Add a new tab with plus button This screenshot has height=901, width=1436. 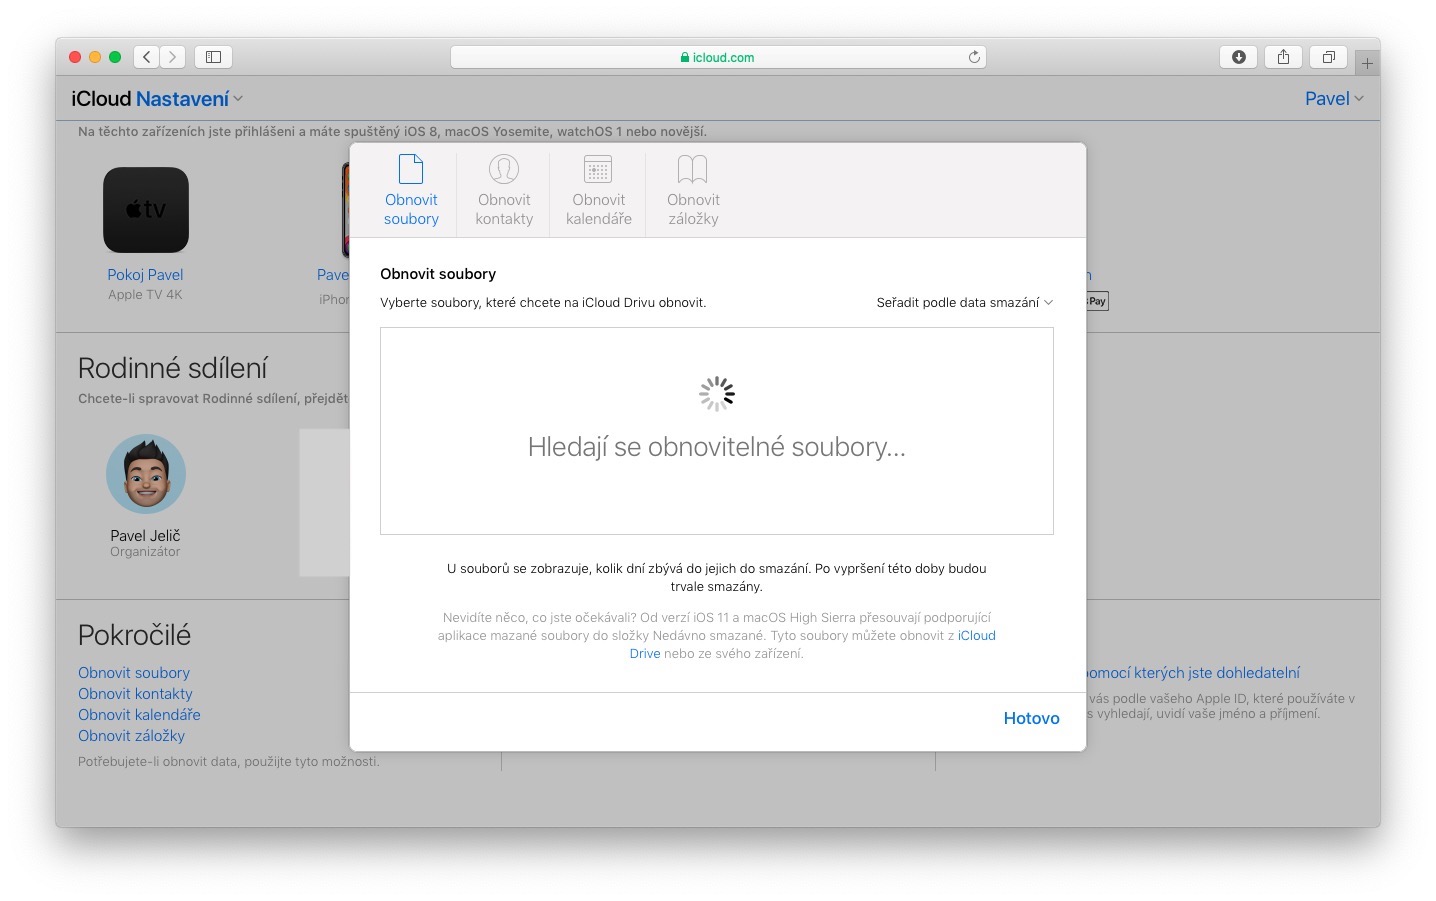click(x=1367, y=64)
